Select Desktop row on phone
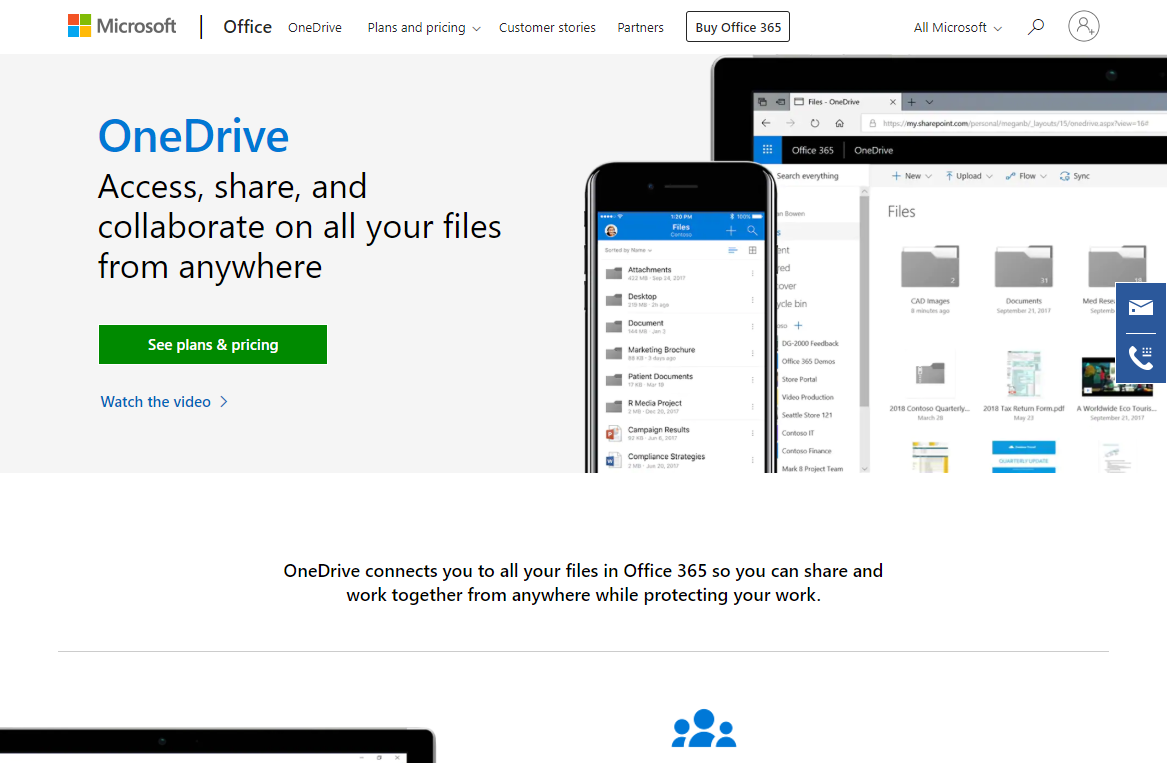Viewport: 1167px width, 763px height. pyautogui.click(x=681, y=300)
